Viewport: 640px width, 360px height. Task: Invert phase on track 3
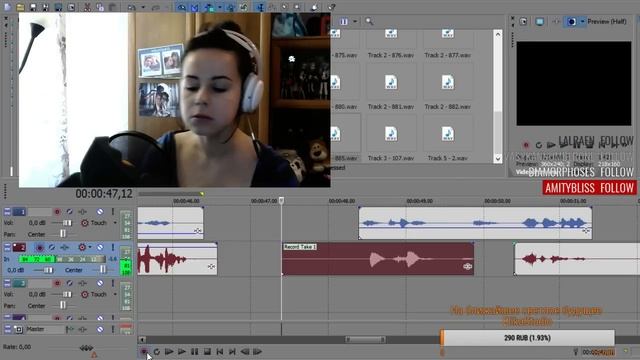pyautogui.click(x=70, y=283)
